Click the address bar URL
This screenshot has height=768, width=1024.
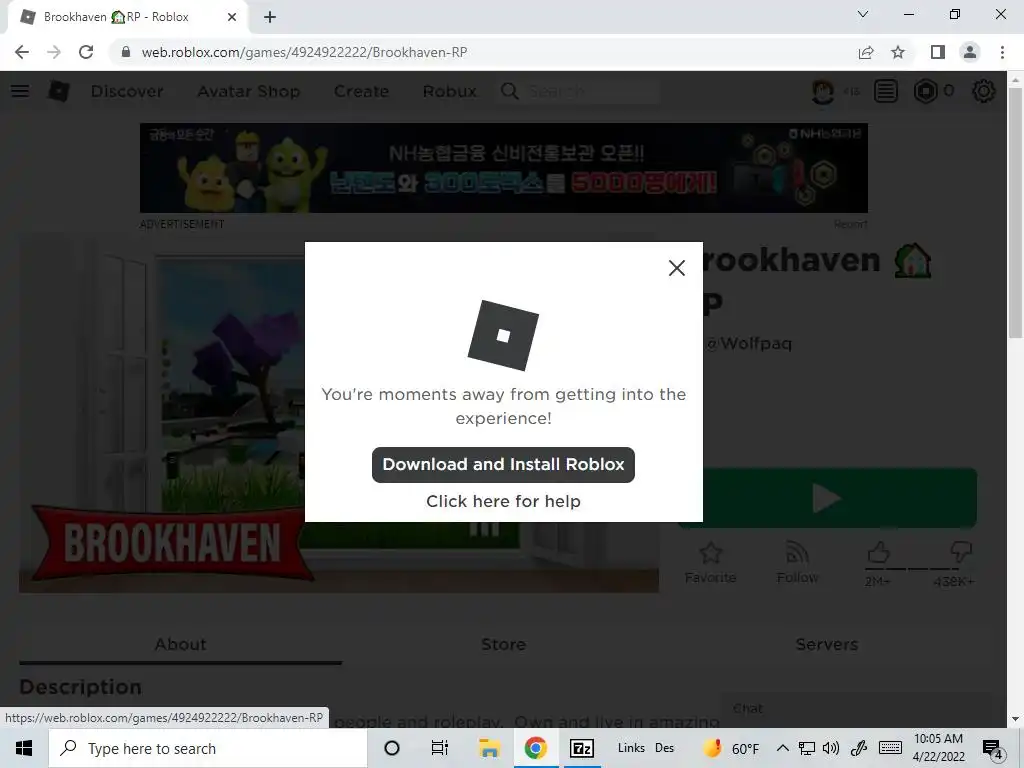pos(304,52)
